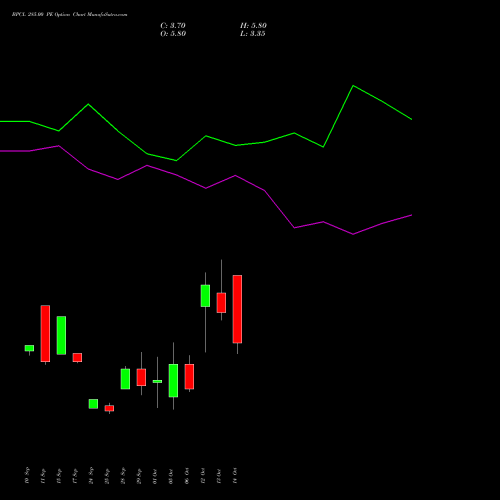Select the open value 'O: 5.80'
This screenshot has width=500, height=500.
tap(173, 34)
